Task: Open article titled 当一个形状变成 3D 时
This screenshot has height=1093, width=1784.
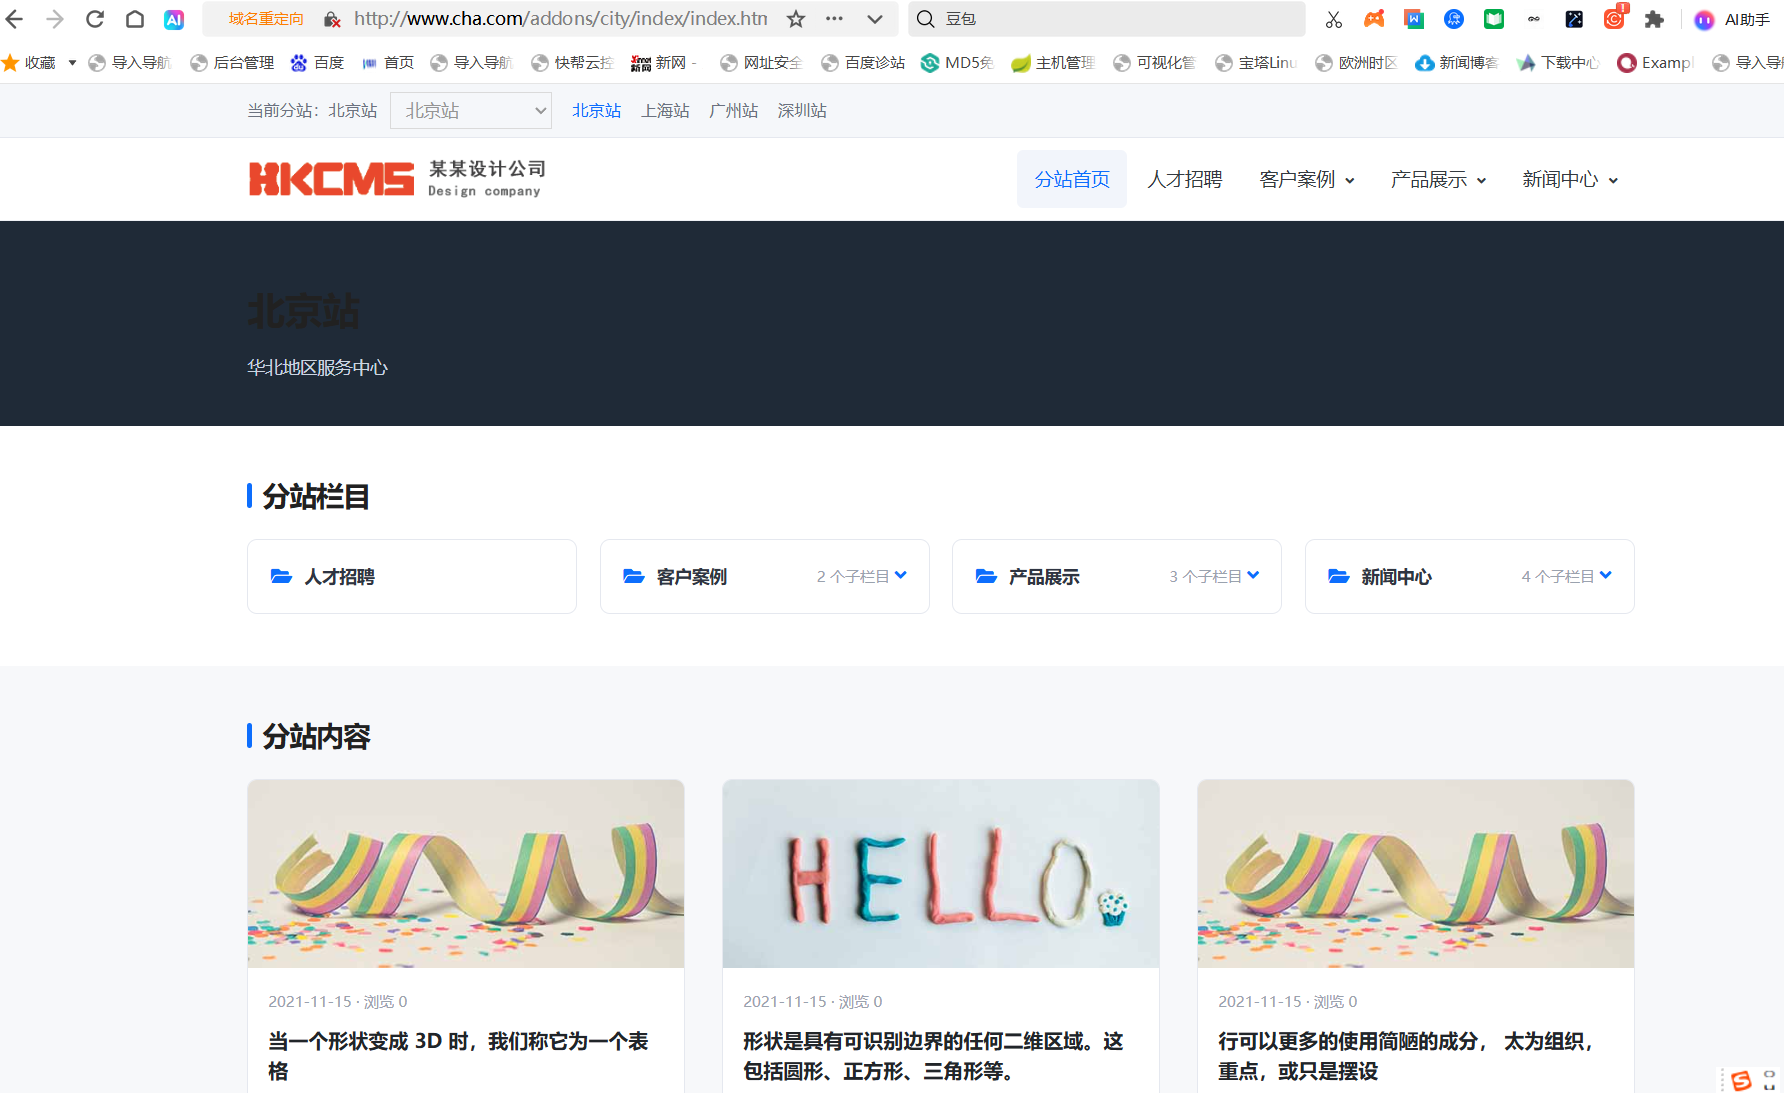Action: pyautogui.click(x=458, y=1056)
